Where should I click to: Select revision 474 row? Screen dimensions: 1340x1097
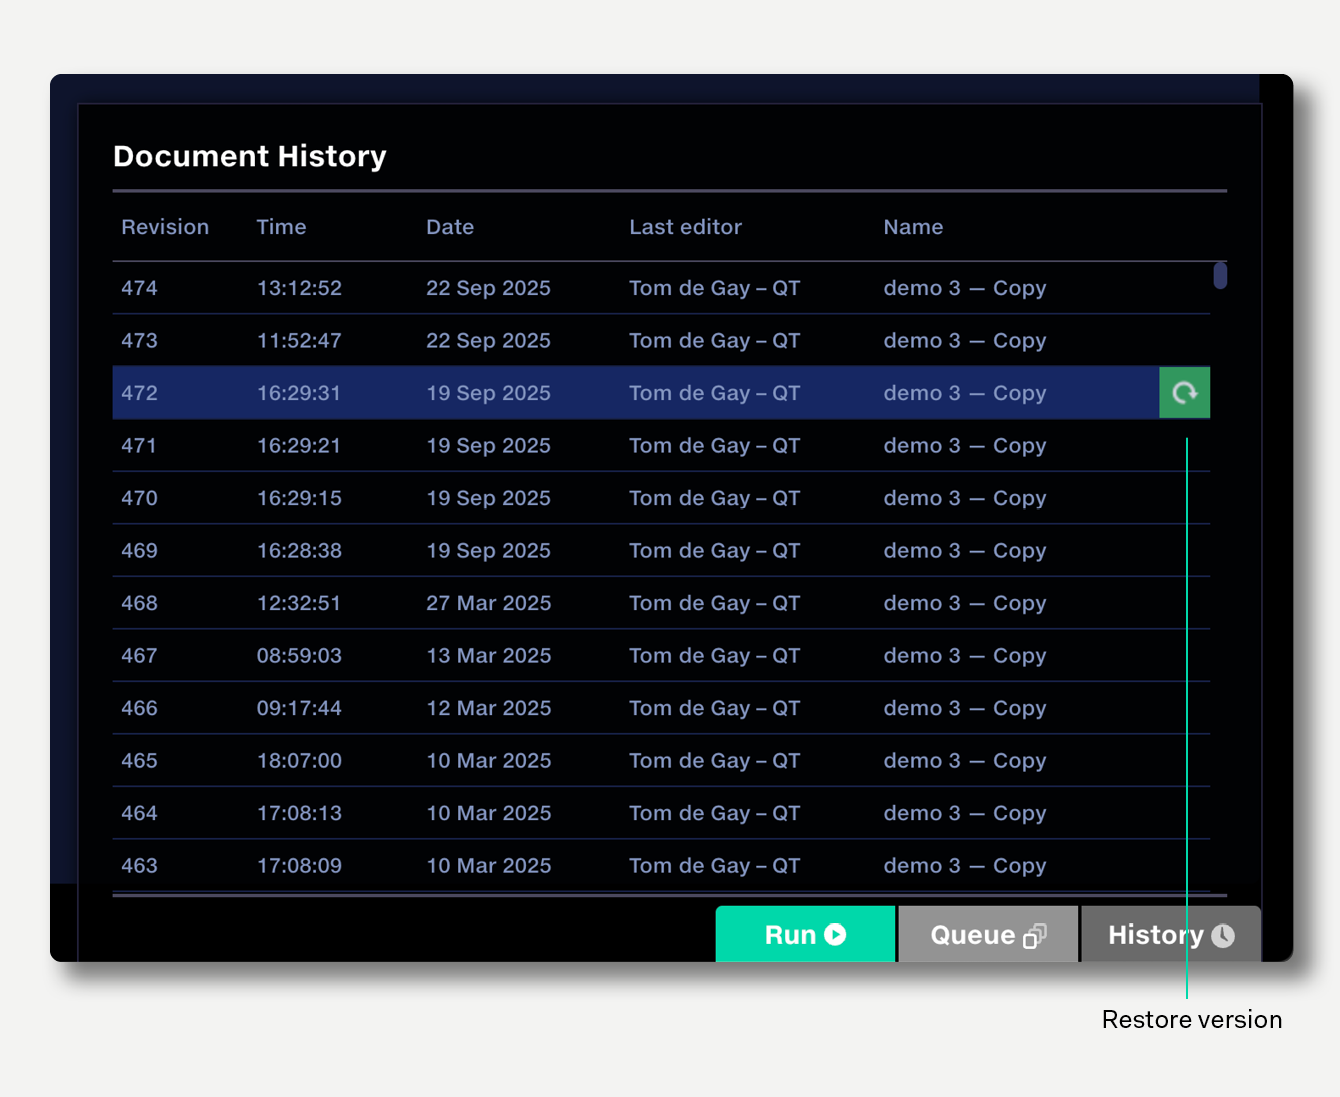coord(660,288)
